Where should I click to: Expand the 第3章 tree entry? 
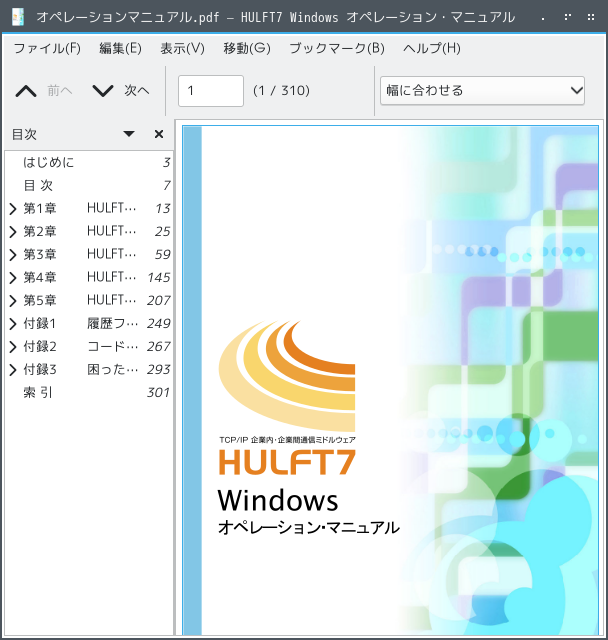pyautogui.click(x=13, y=255)
